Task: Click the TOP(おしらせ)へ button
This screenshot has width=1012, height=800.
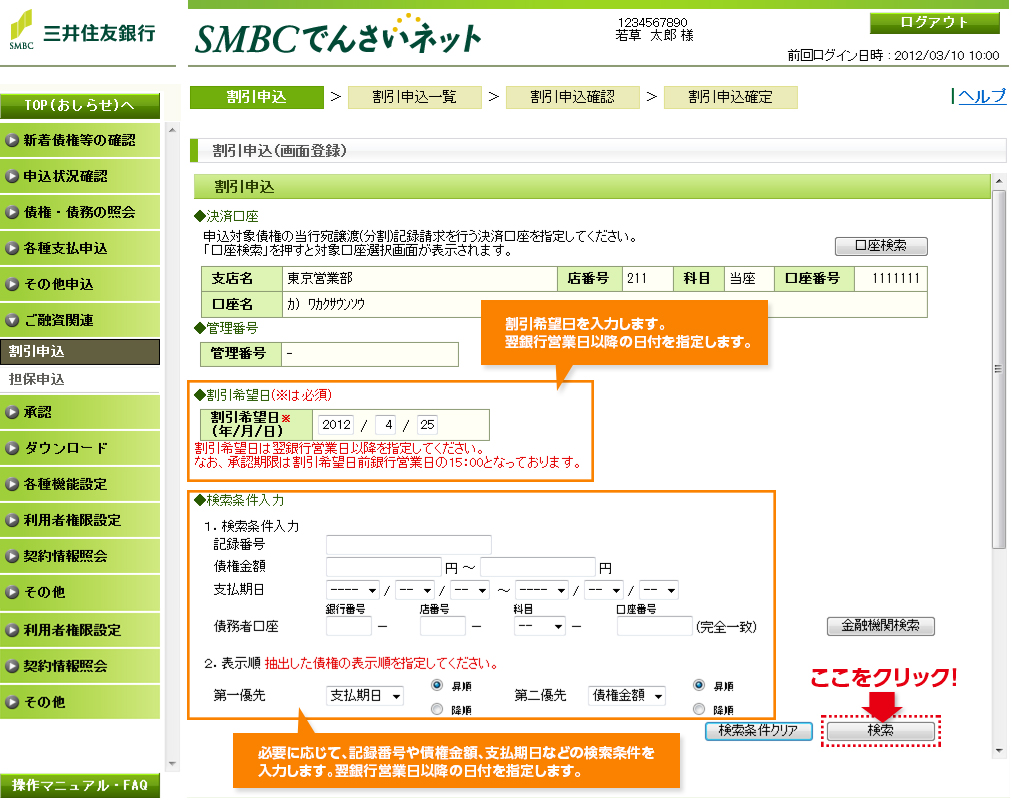Action: click(x=80, y=105)
